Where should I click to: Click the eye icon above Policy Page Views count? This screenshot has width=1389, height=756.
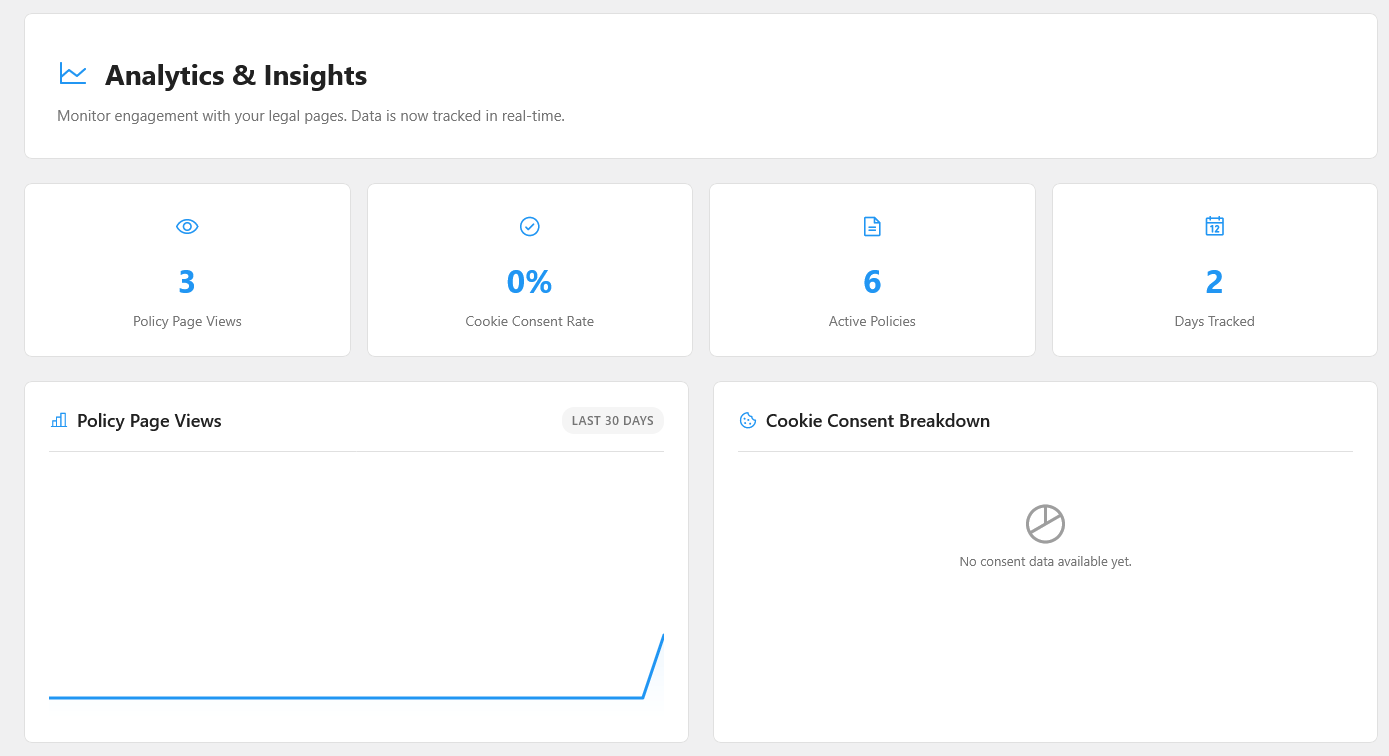(187, 226)
